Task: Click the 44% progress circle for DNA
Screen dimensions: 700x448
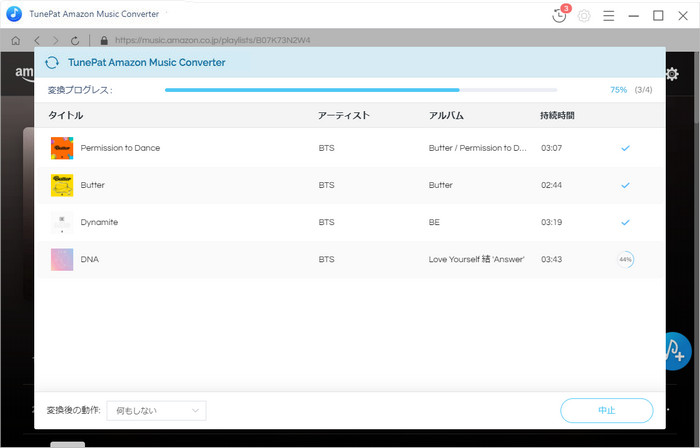Action: click(625, 259)
